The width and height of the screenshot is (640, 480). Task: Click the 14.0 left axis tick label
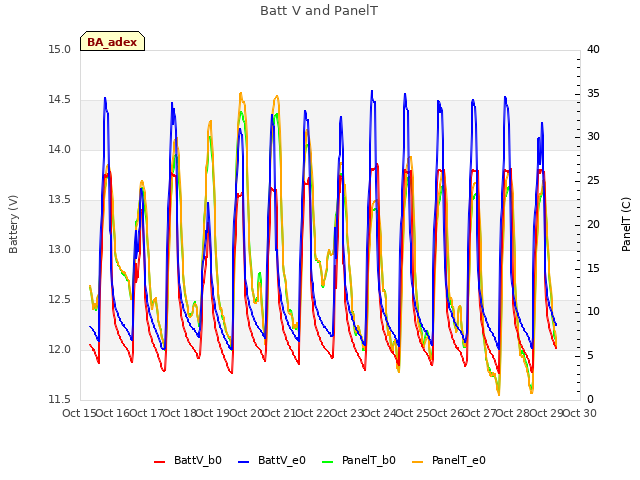tap(60, 150)
